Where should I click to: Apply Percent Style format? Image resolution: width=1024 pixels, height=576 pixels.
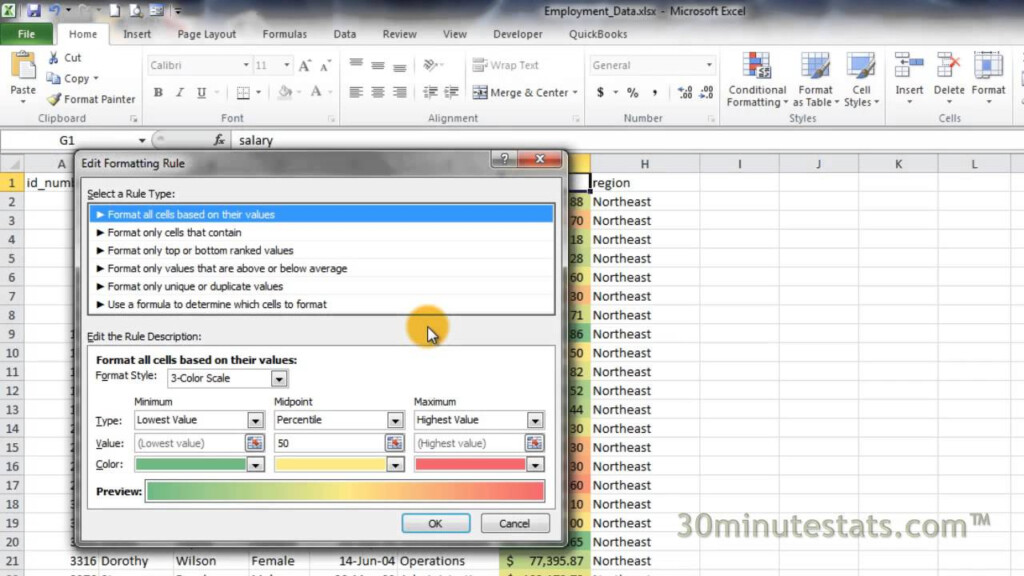click(x=632, y=93)
